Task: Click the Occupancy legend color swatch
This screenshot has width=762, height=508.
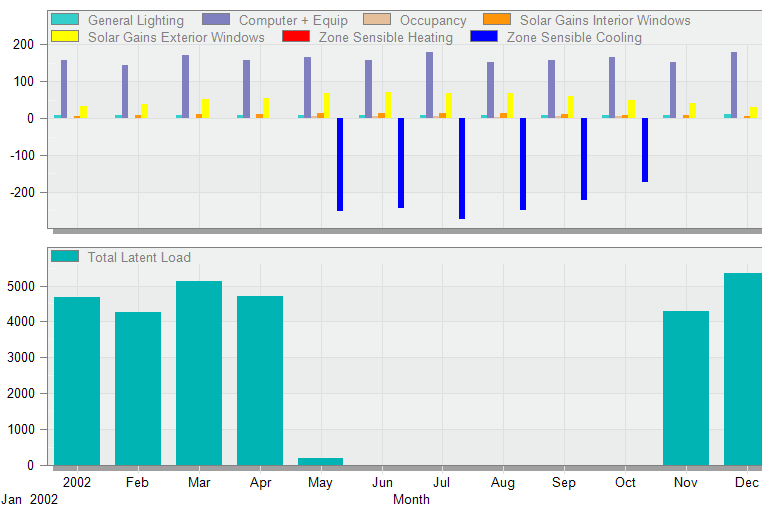Action: point(377,19)
